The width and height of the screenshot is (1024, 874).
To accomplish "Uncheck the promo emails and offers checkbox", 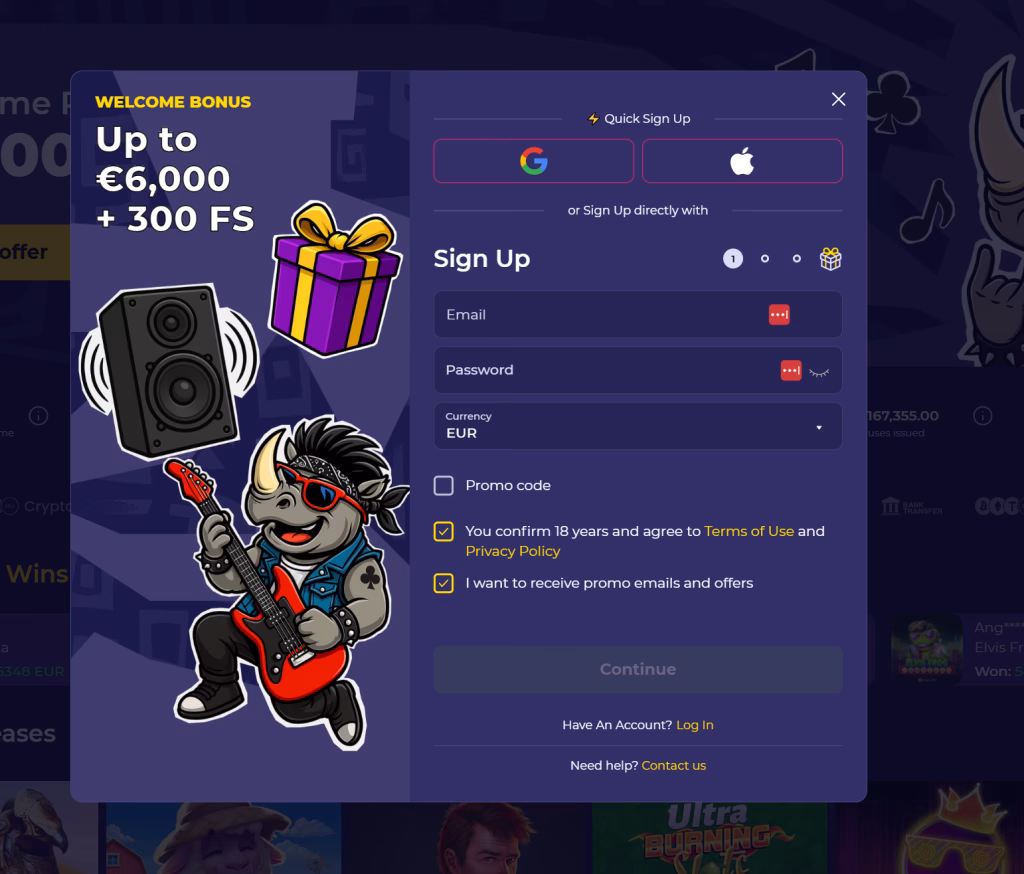I will 443,583.
